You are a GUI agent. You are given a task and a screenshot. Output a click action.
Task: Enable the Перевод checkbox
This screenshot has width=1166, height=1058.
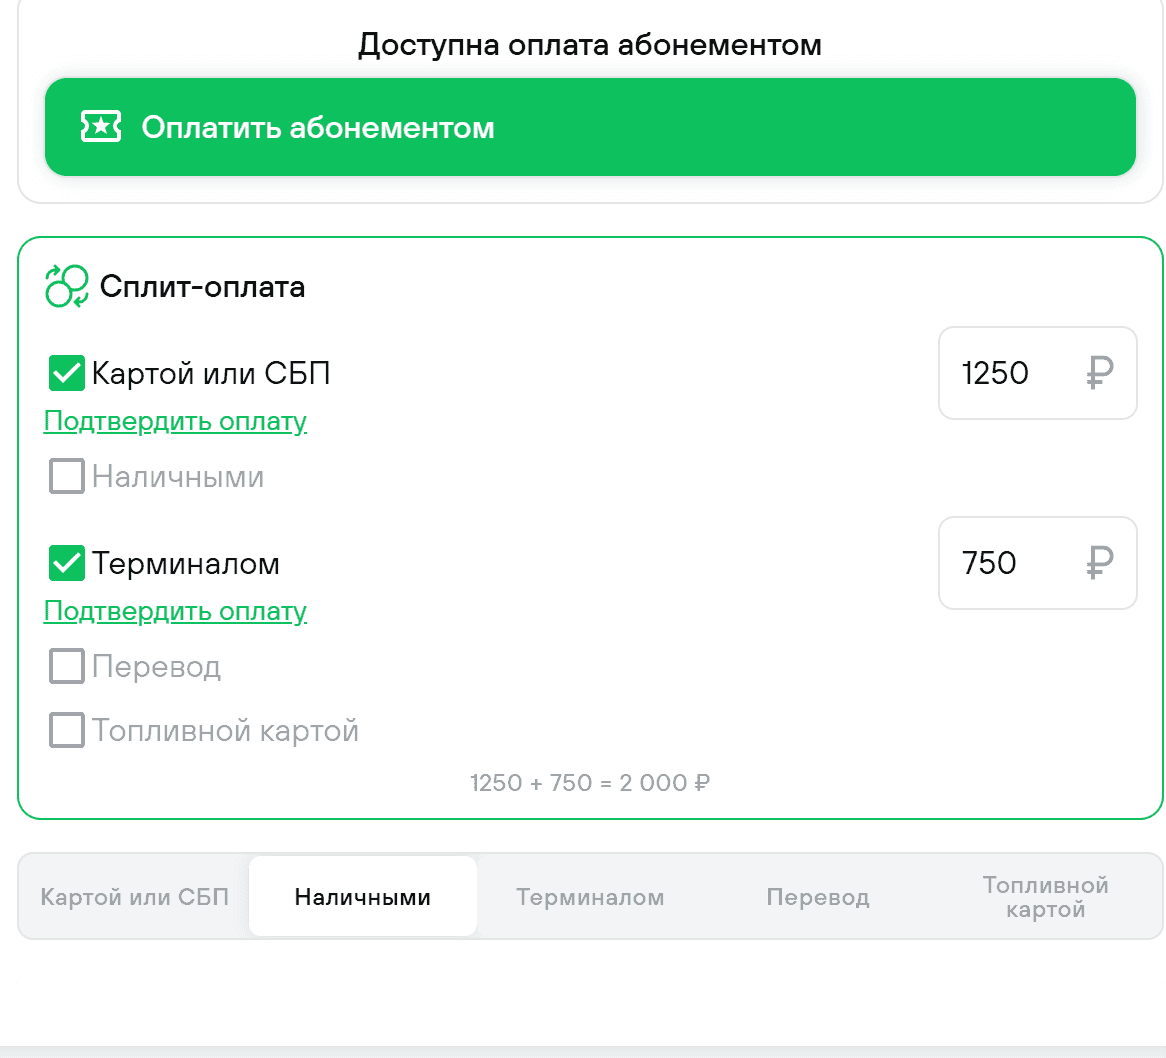pos(66,666)
